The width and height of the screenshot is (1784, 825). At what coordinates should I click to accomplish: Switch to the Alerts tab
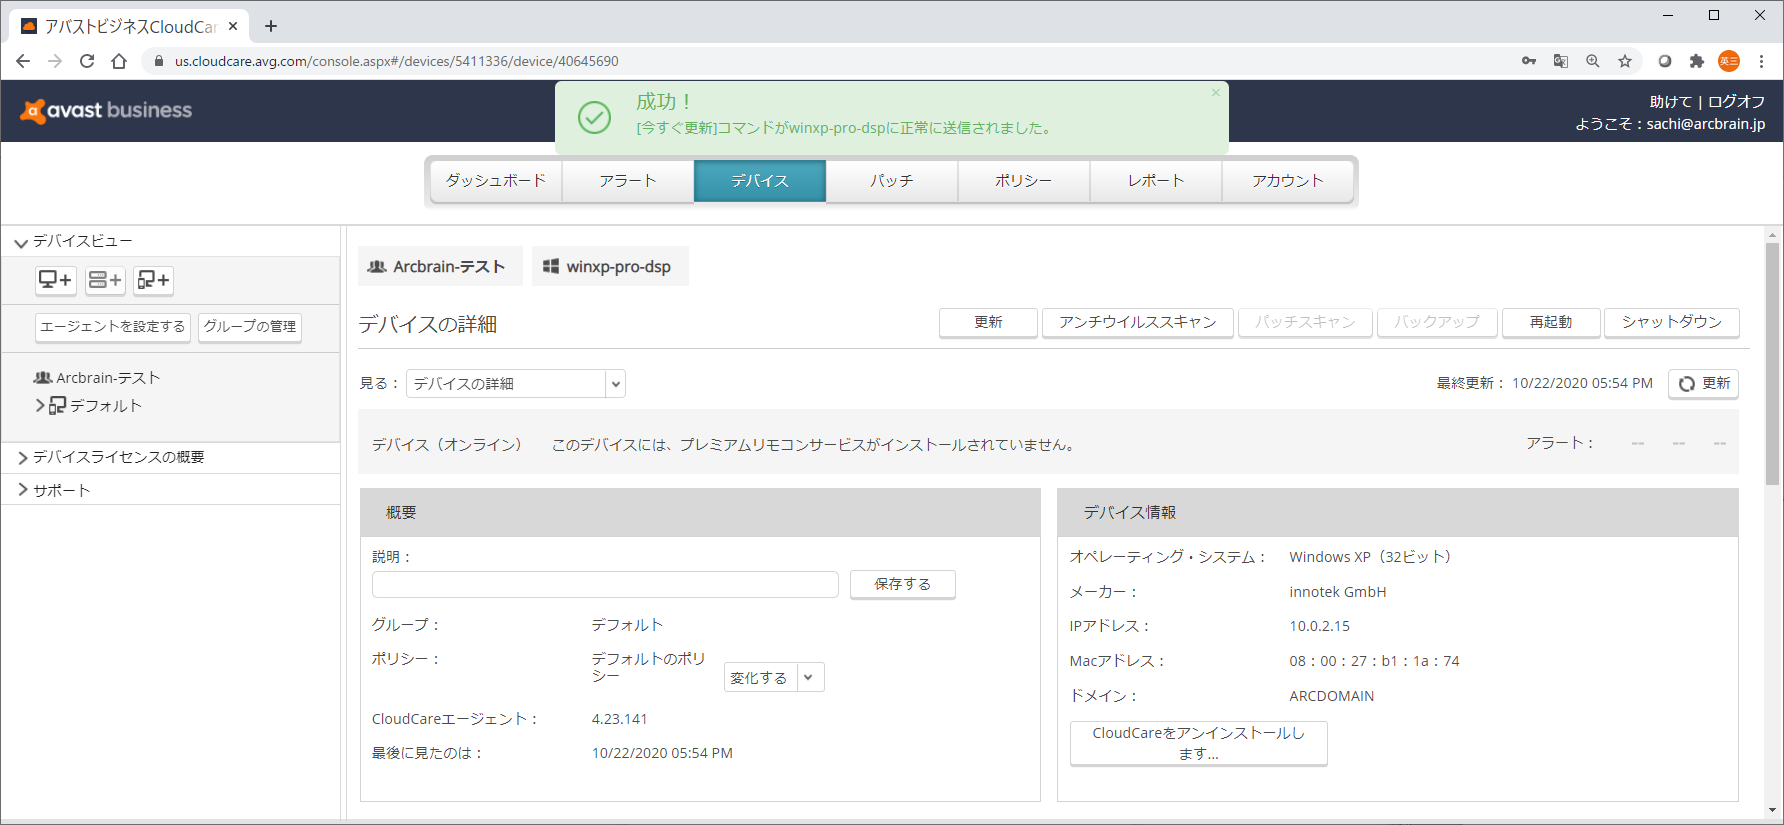point(628,181)
